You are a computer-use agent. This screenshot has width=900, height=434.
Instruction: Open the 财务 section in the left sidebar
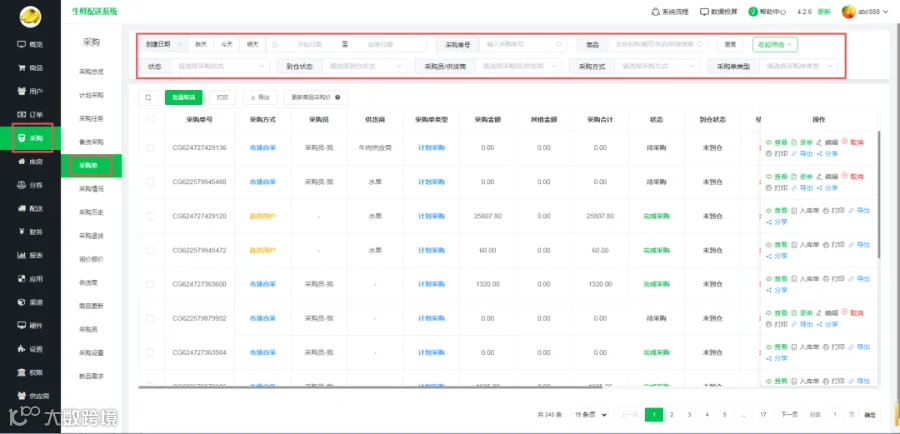(30, 232)
